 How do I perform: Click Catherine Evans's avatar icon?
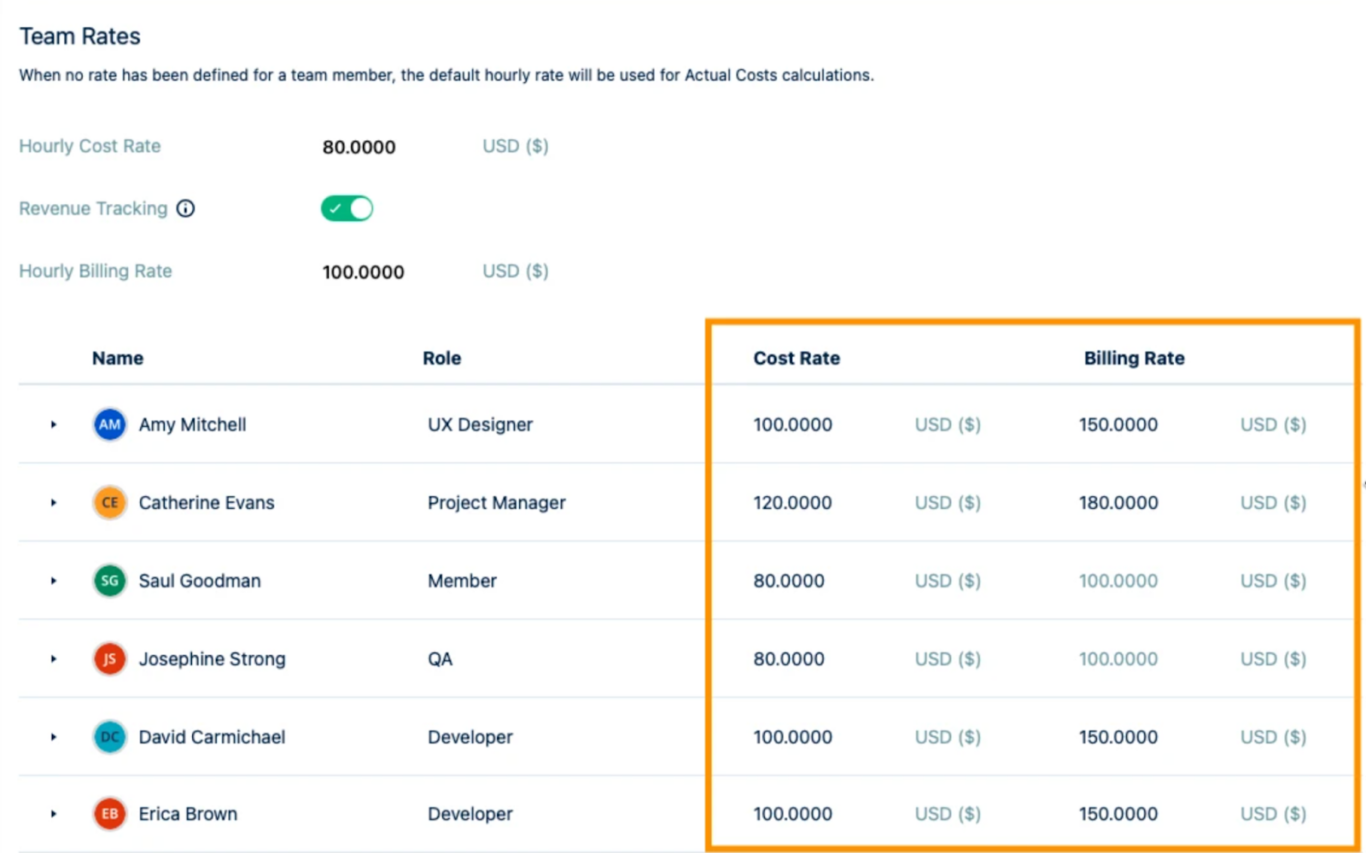pyautogui.click(x=109, y=503)
